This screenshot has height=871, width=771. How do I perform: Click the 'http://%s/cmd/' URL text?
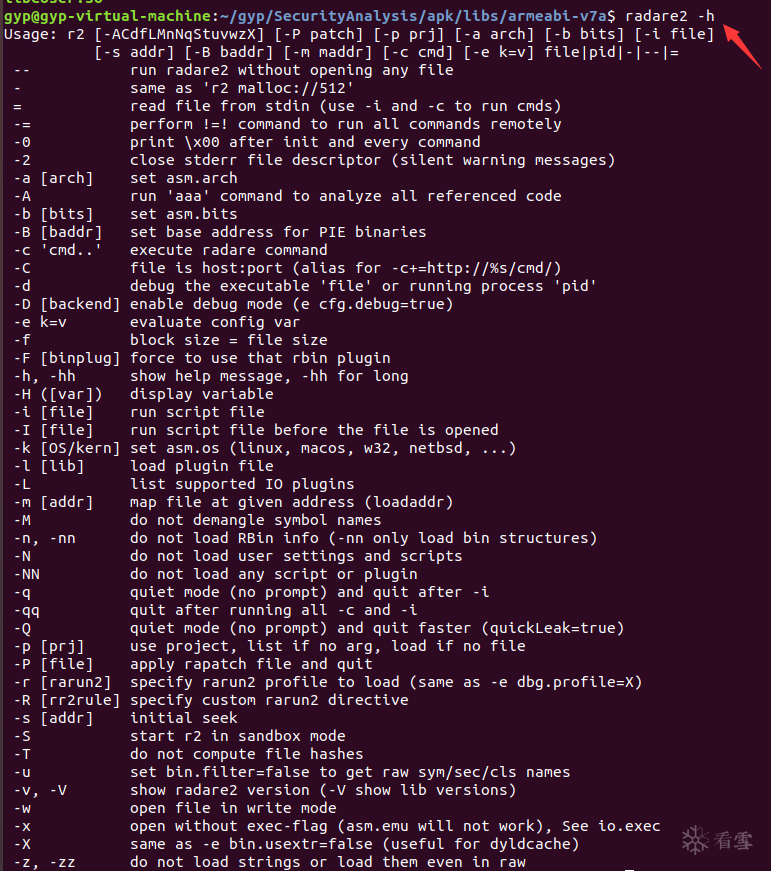pyautogui.click(x=487, y=268)
